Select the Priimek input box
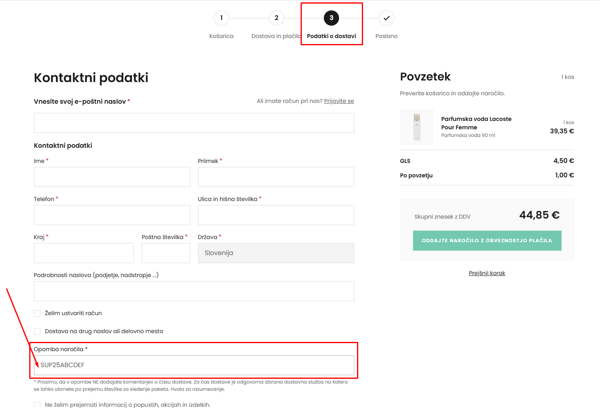This screenshot has height=408, width=600. tap(276, 177)
